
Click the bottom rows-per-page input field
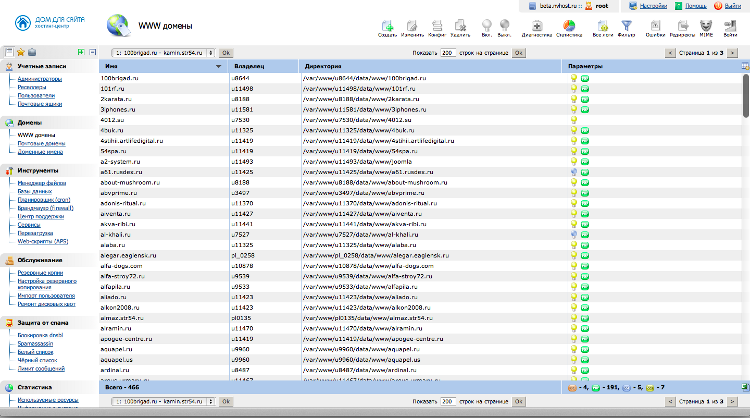(x=448, y=401)
